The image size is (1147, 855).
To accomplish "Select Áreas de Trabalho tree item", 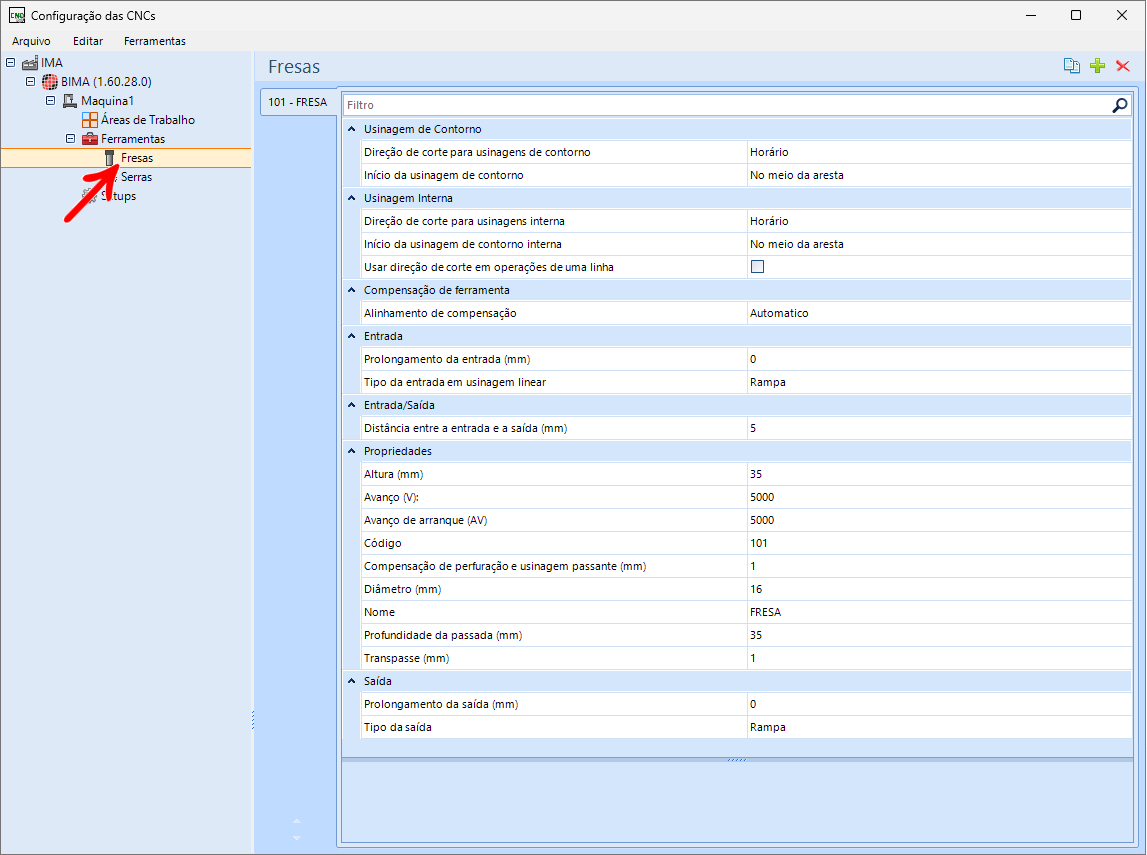I will [148, 120].
